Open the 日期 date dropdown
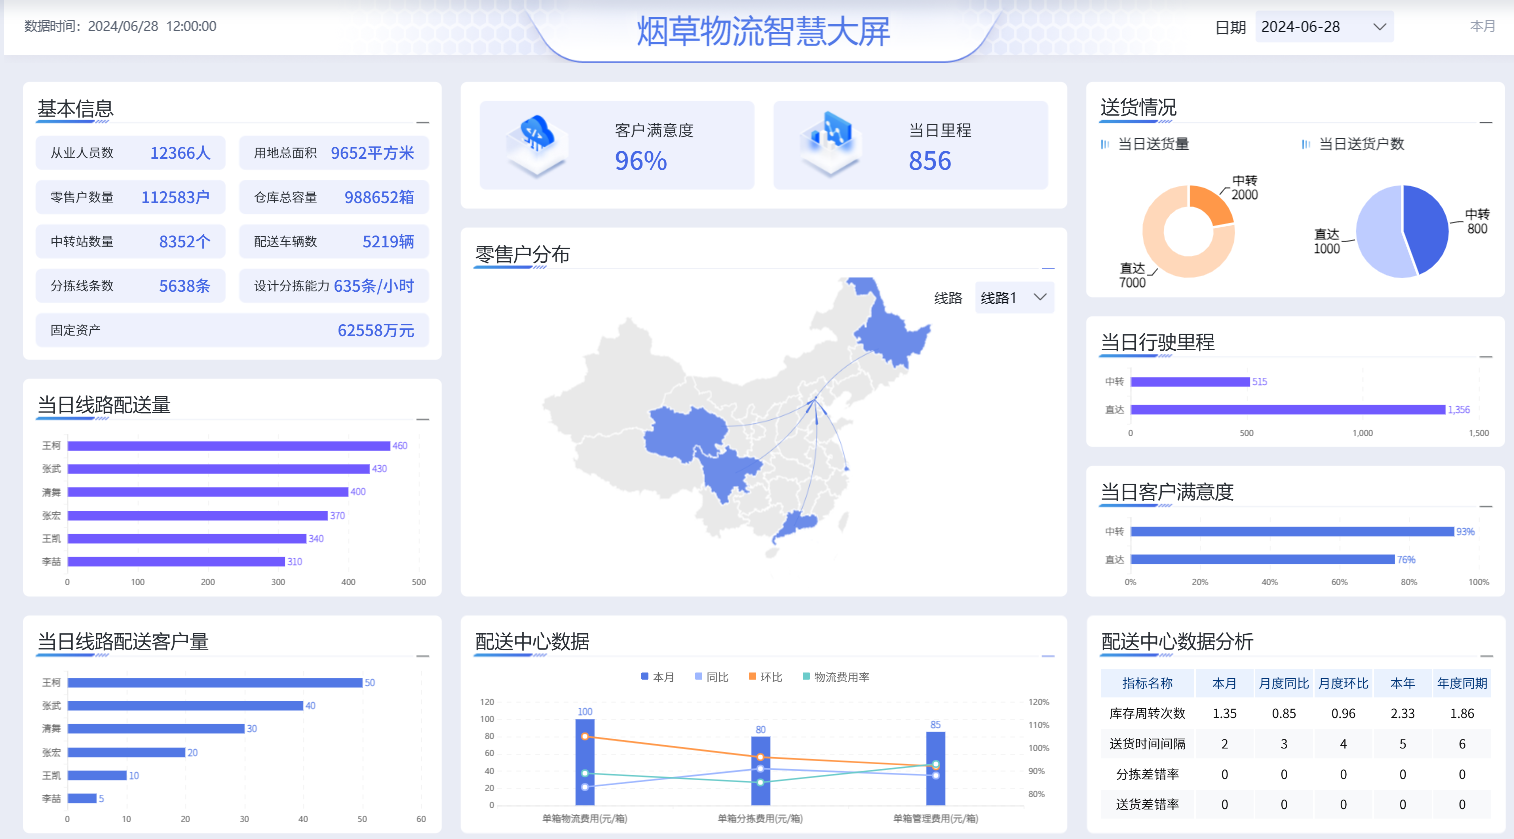Screen dimensions: 1514x839 [x=1324, y=27]
